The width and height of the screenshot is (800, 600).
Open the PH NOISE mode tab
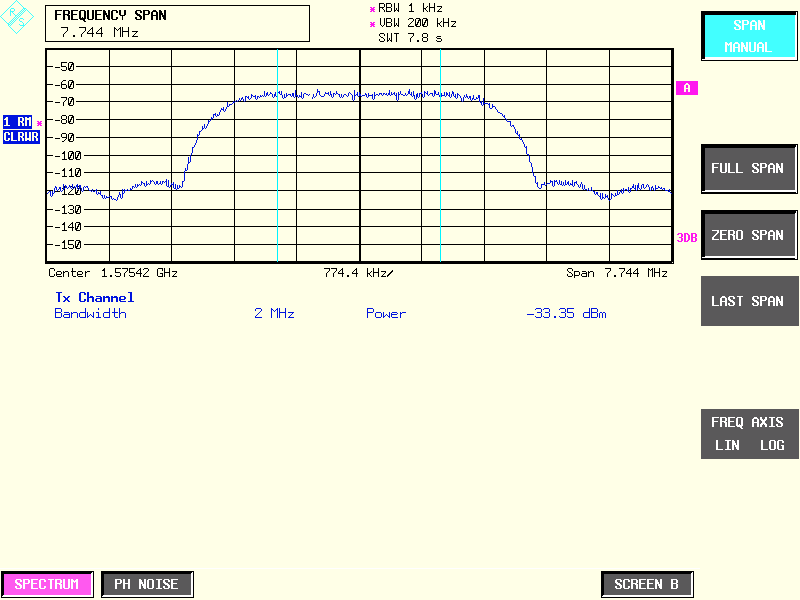146,584
